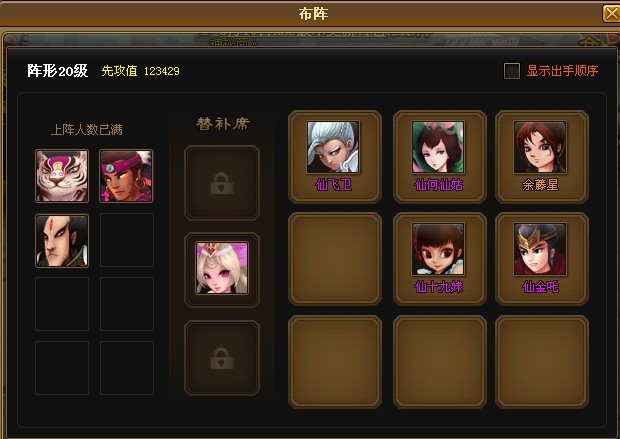Screen dimensions: 620x439
Task: Select empty formation slot in middle-left position
Action: coord(335,259)
